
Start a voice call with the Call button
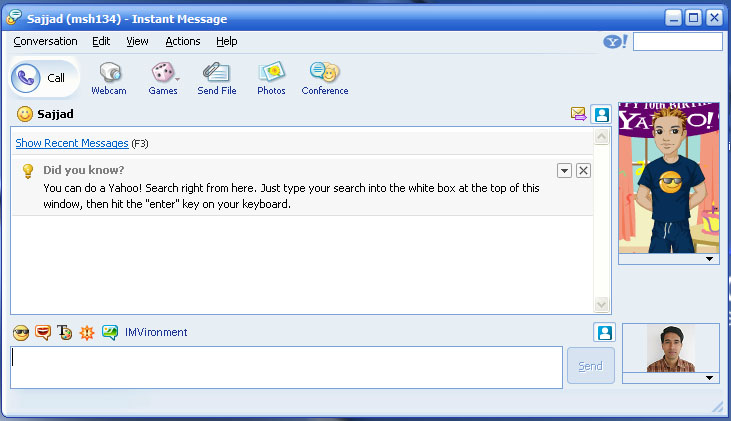pos(44,78)
